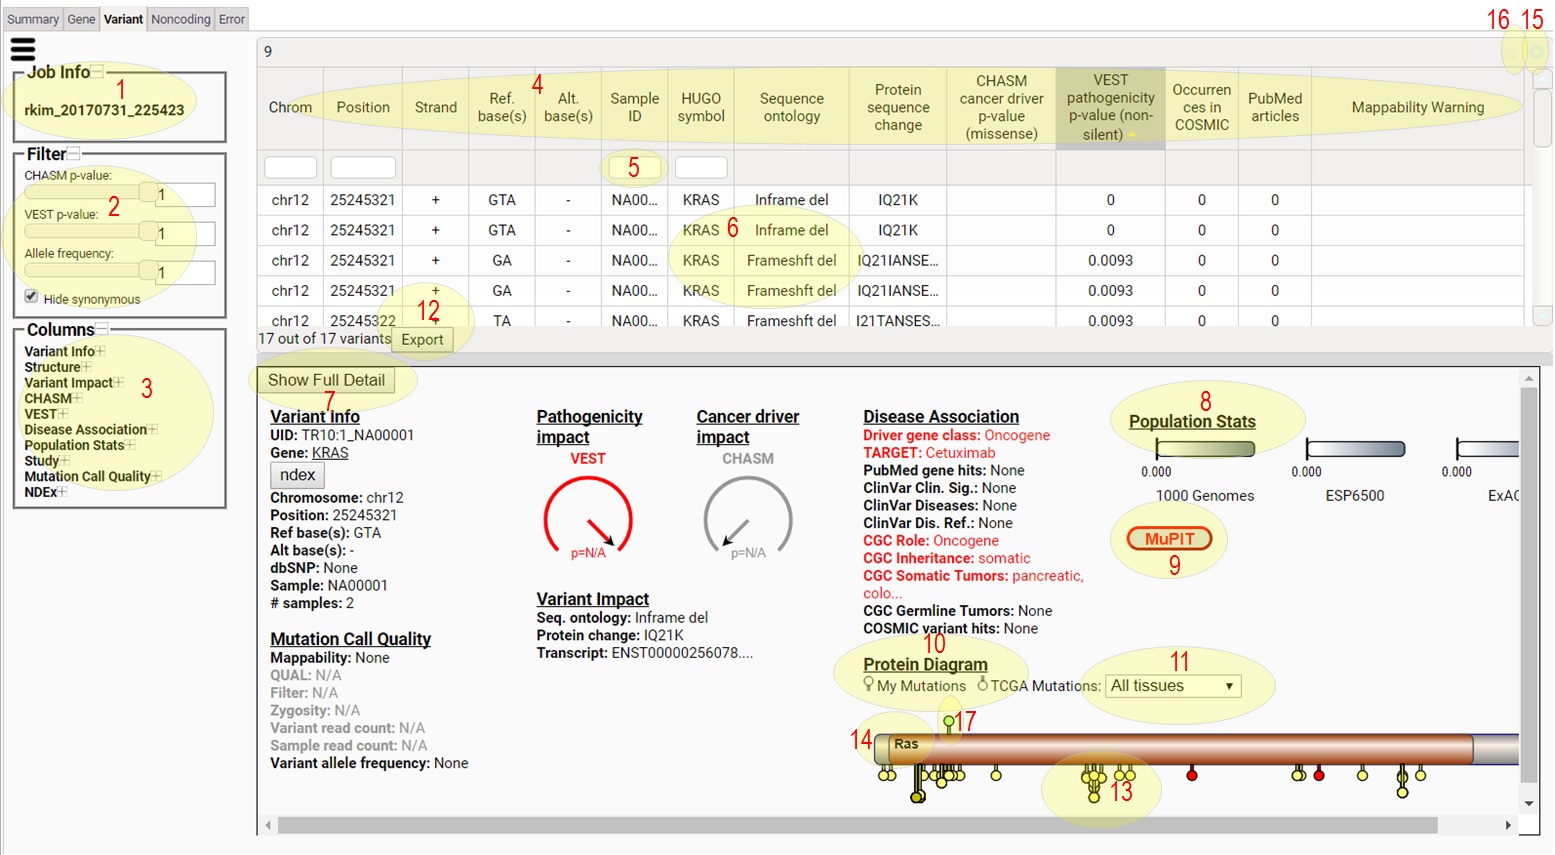1555x855 pixels.
Task: Click the detail panel horizontal scrollbar
Action: pos(858,825)
